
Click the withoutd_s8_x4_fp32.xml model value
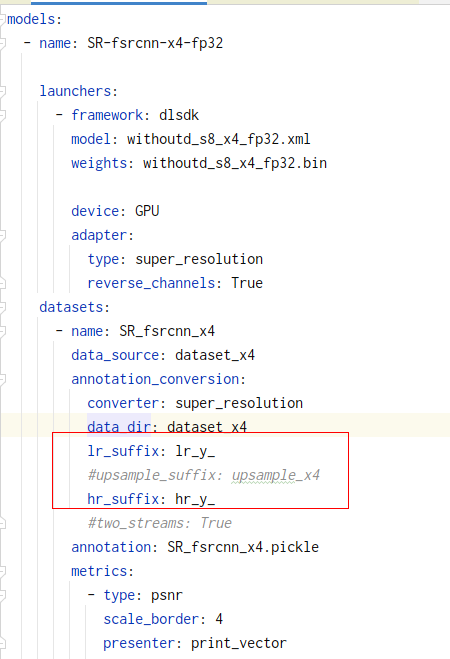click(218, 139)
